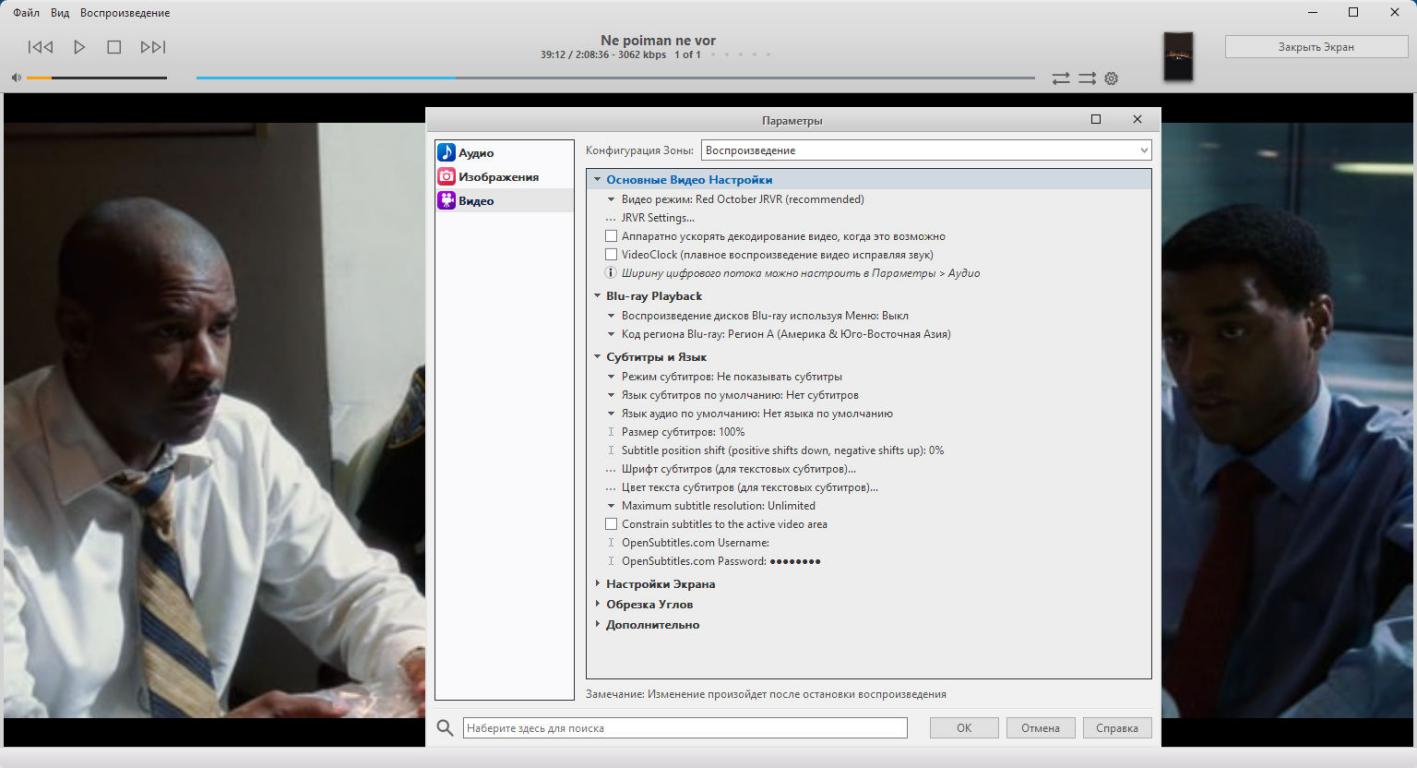The height and width of the screenshot is (768, 1417).
Task: Click the volume slider track
Action: point(97,78)
